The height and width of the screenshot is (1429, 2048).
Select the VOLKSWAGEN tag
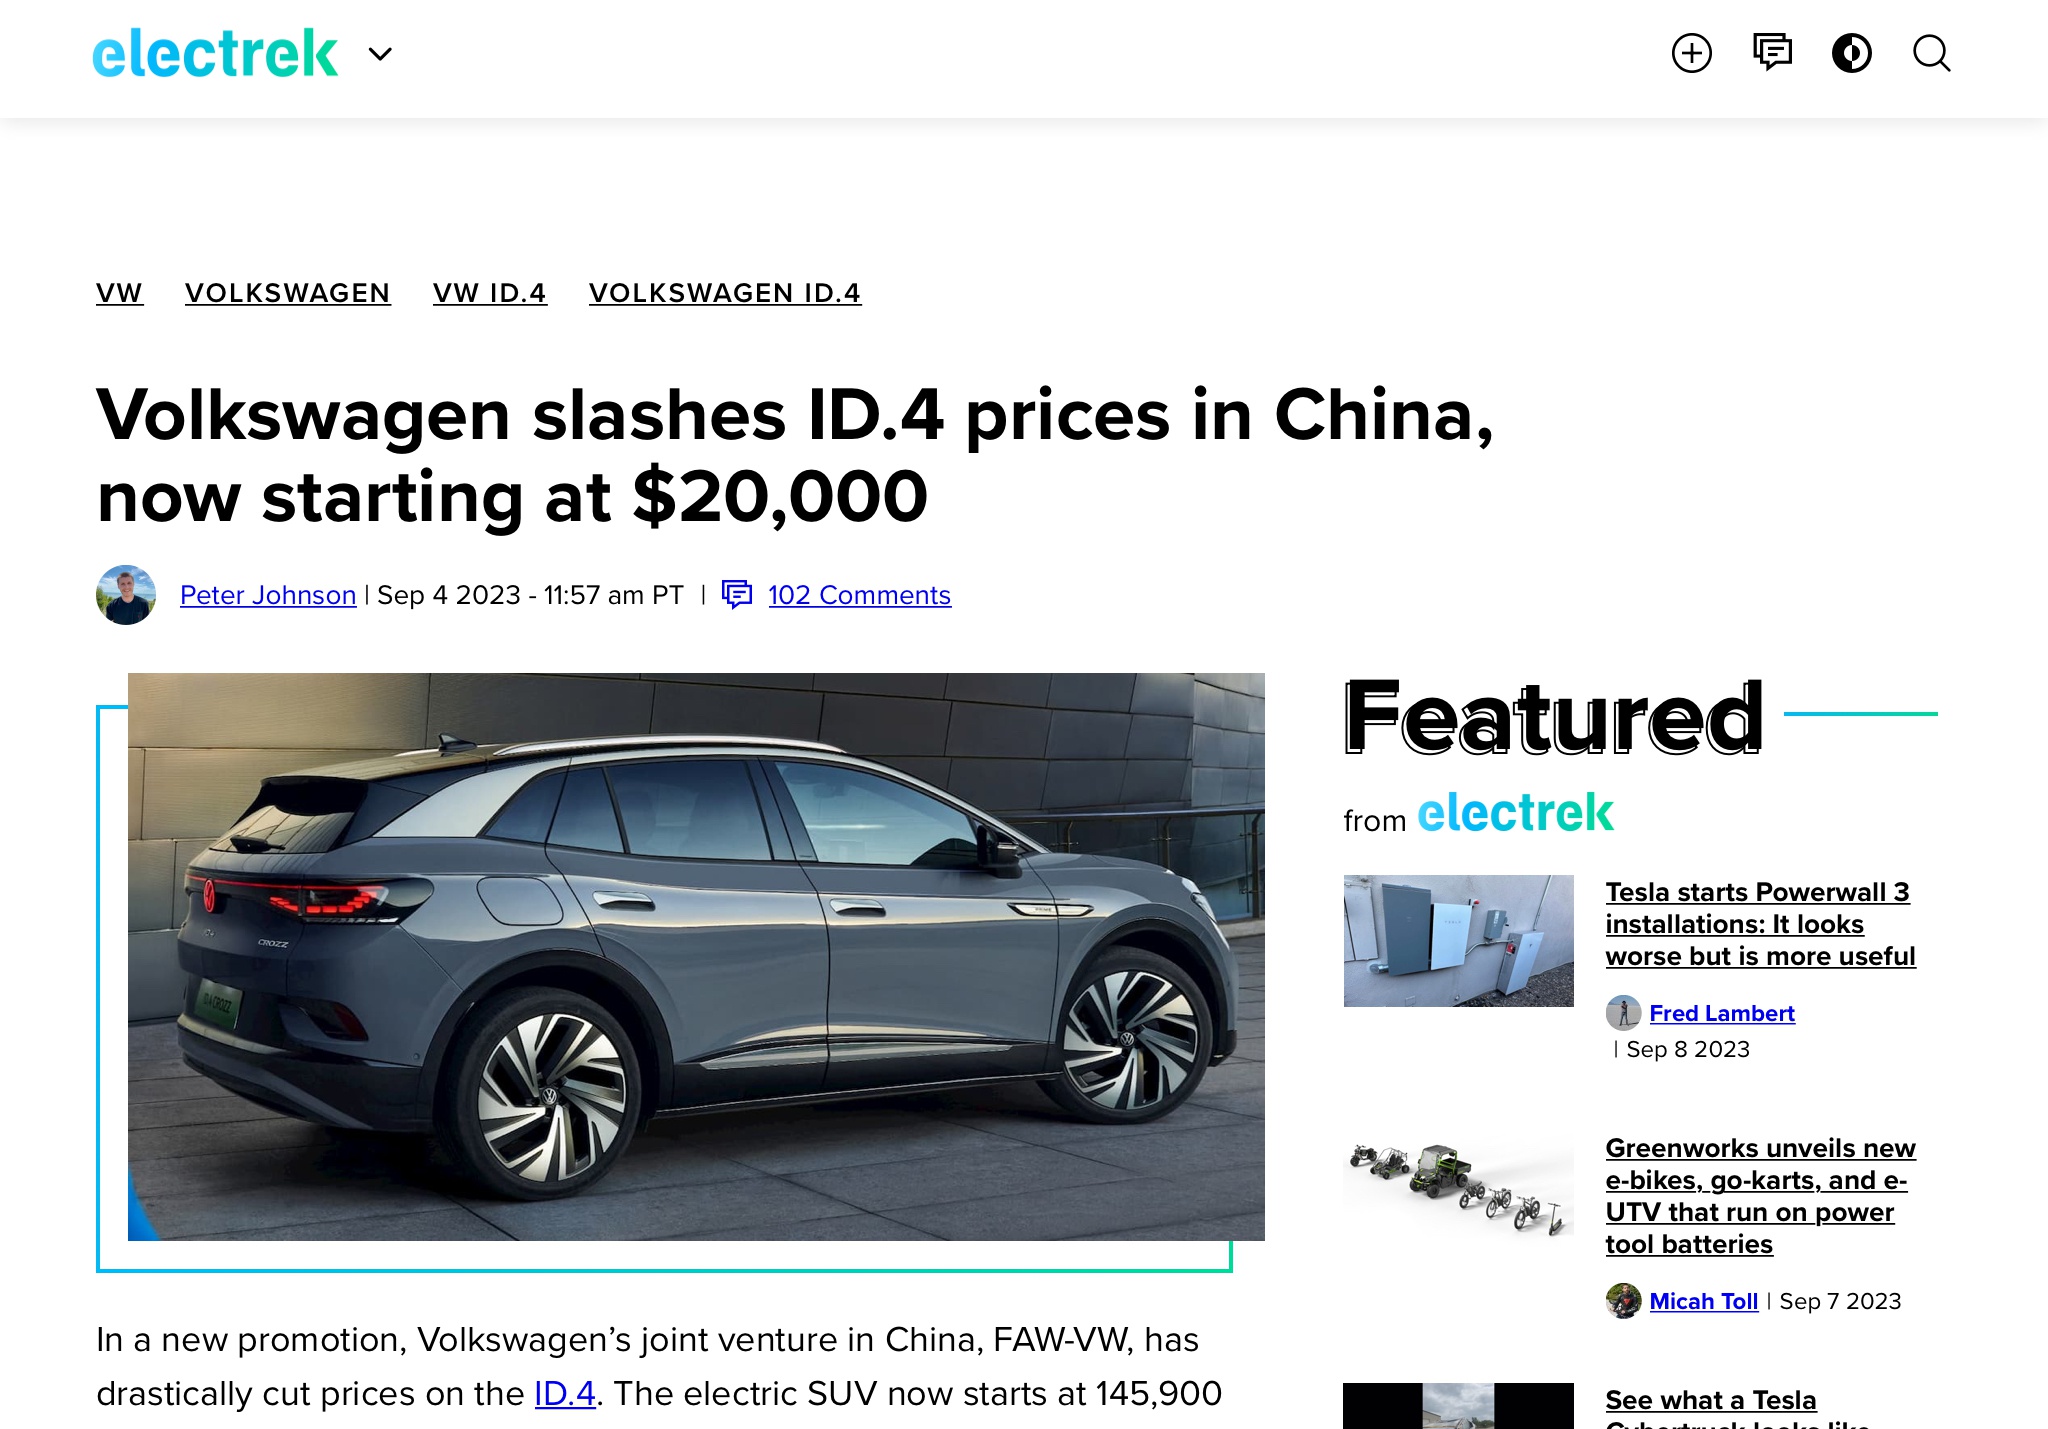coord(288,293)
